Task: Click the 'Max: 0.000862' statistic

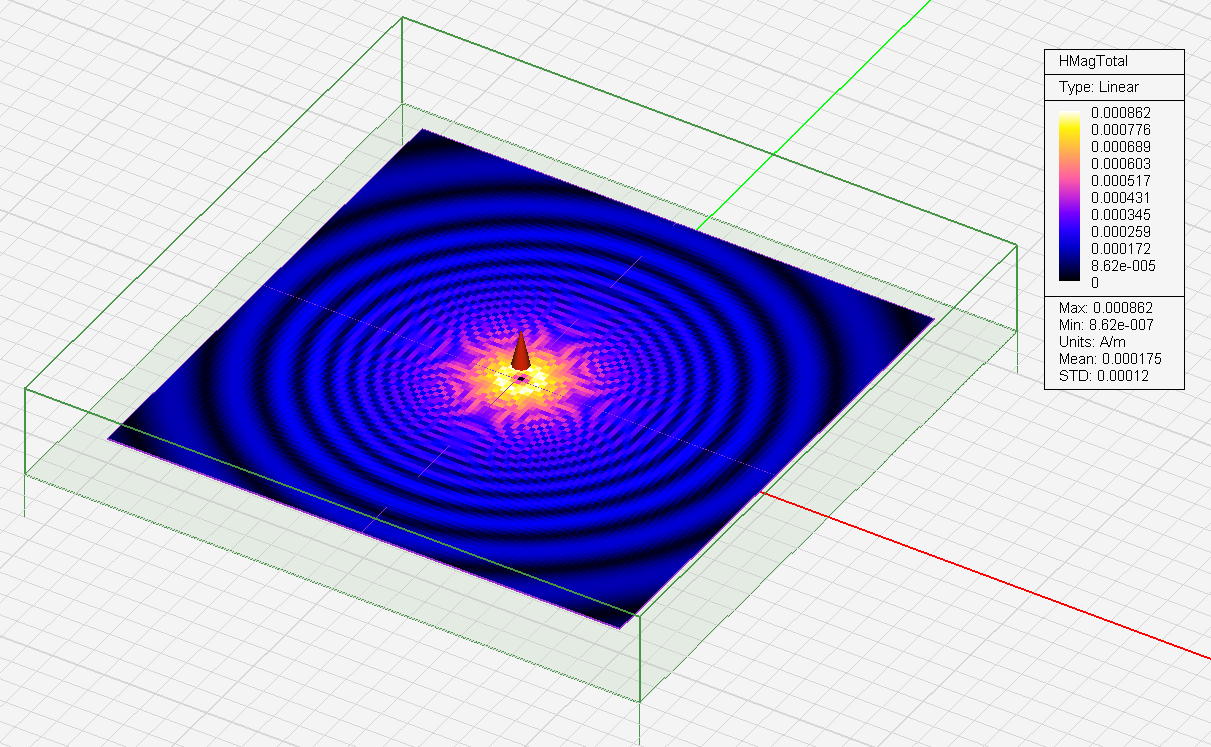Action: point(1107,307)
